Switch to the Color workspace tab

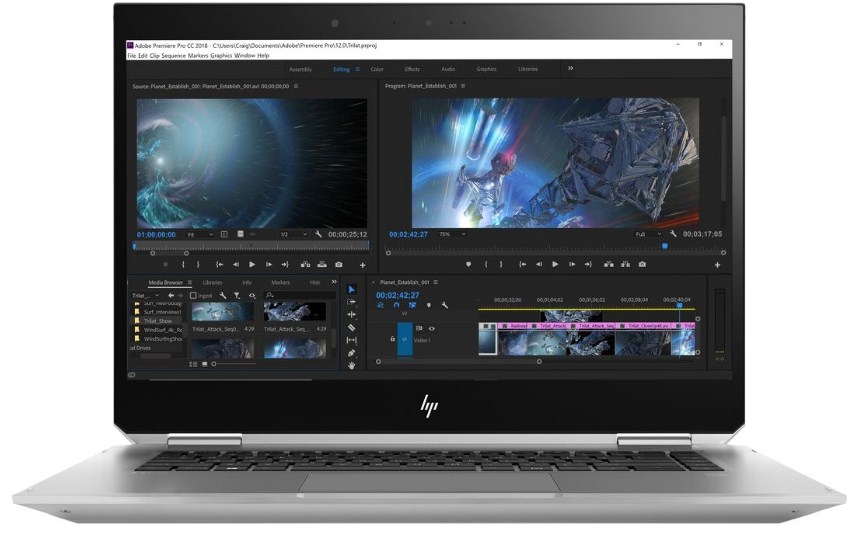(377, 69)
